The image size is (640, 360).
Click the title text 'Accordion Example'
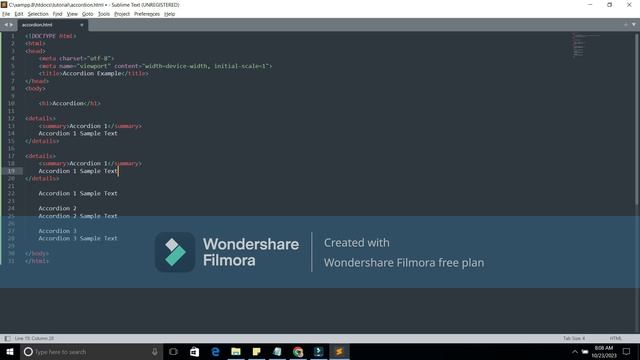92,73
